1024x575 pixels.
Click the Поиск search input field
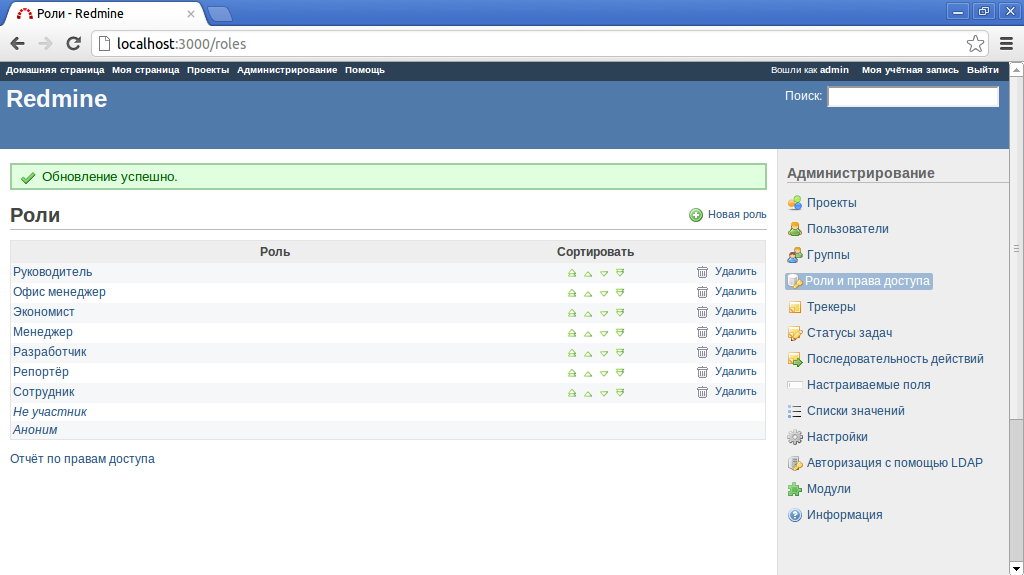coord(913,97)
